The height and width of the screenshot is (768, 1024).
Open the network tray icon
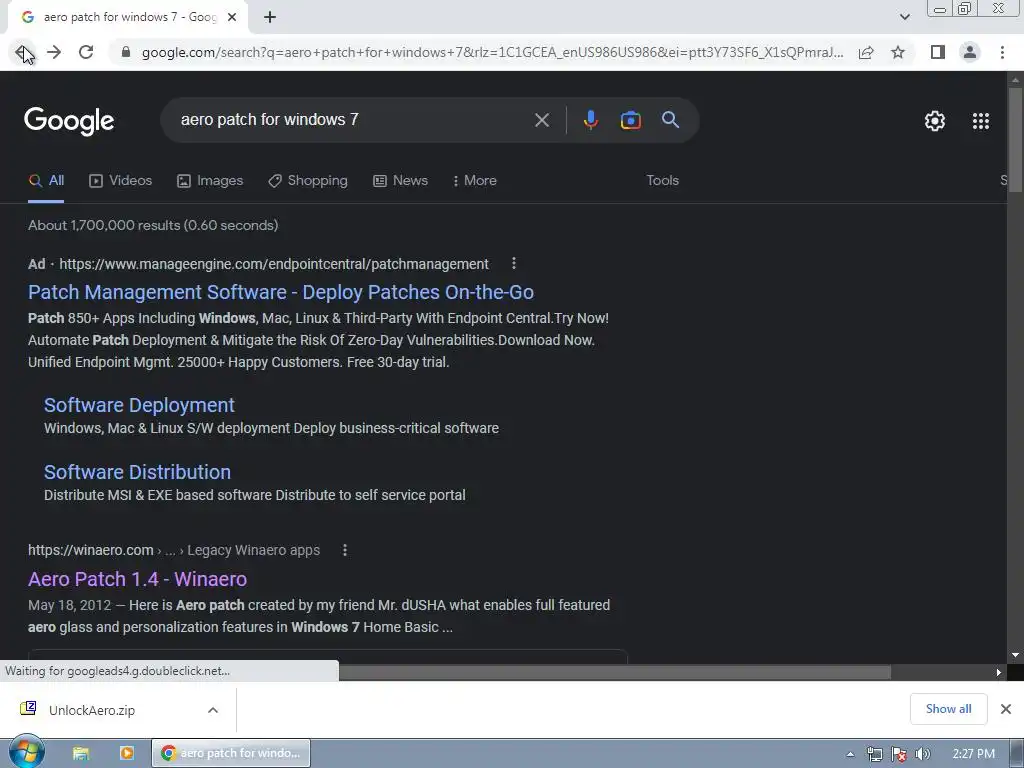(874, 754)
